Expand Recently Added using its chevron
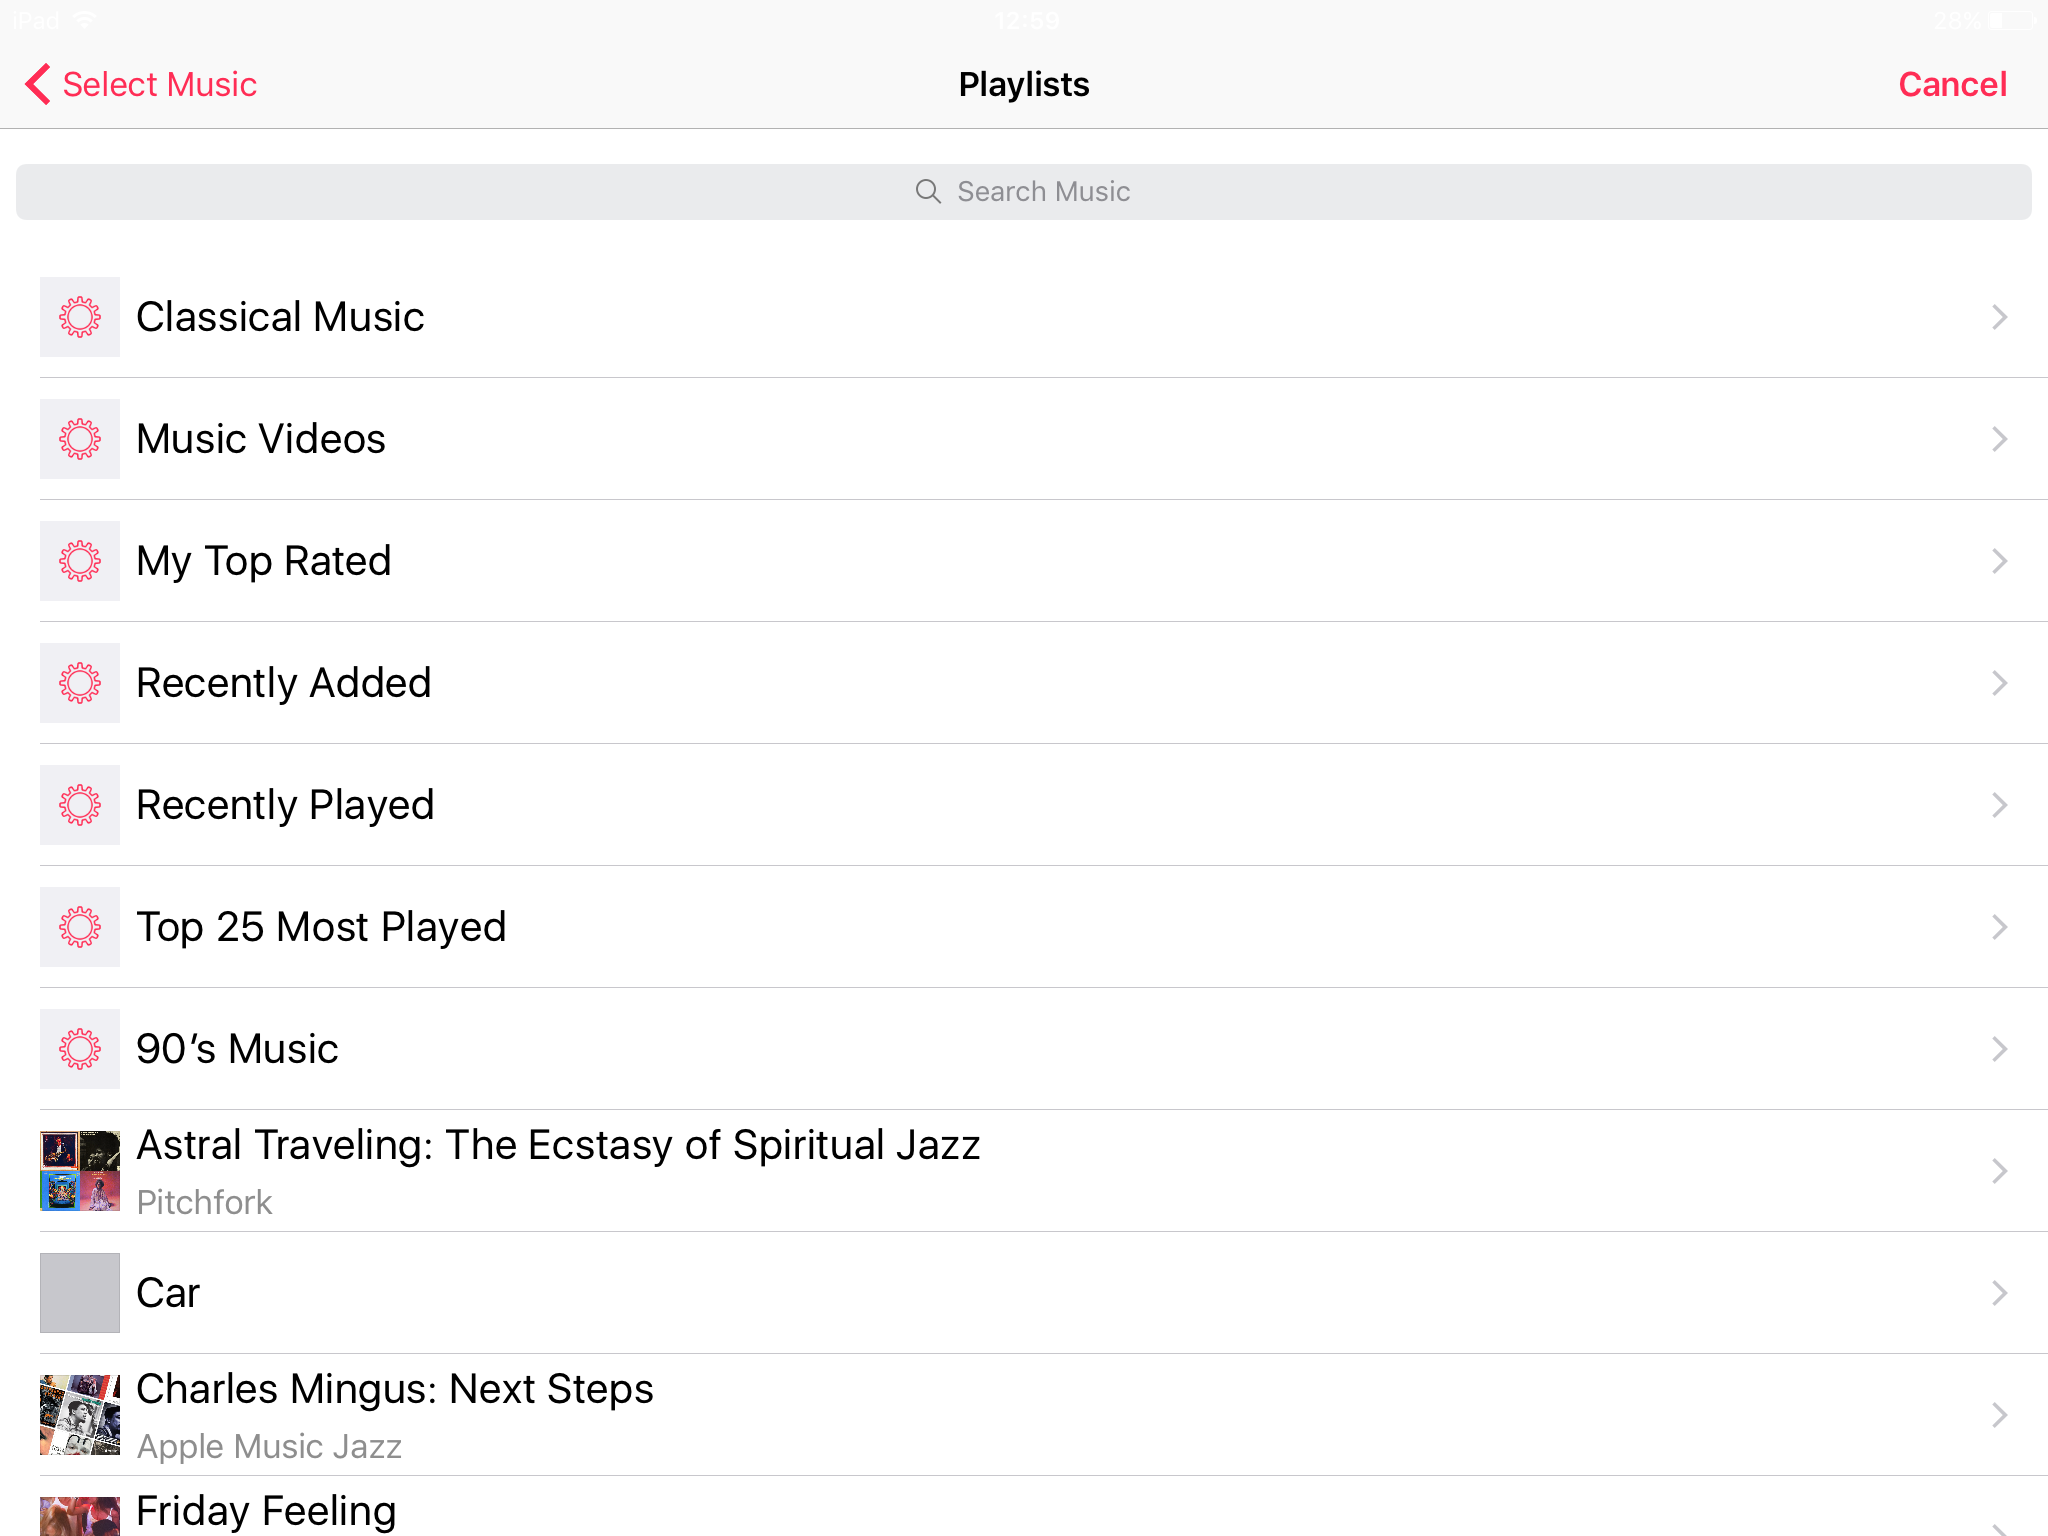Viewport: 2048px width, 1536px height. point(1998,683)
